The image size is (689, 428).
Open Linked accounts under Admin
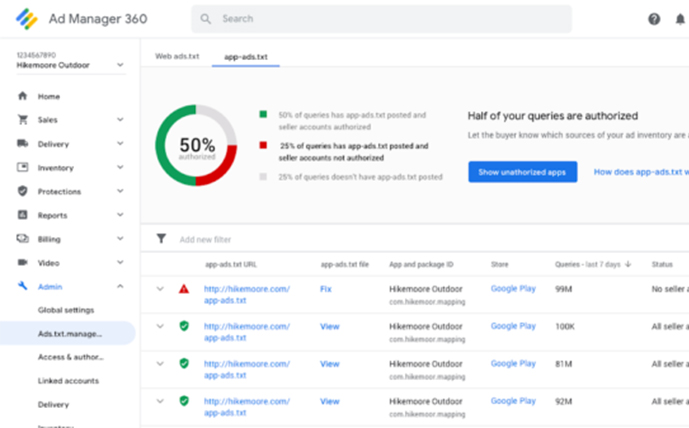pyautogui.click(x=68, y=381)
